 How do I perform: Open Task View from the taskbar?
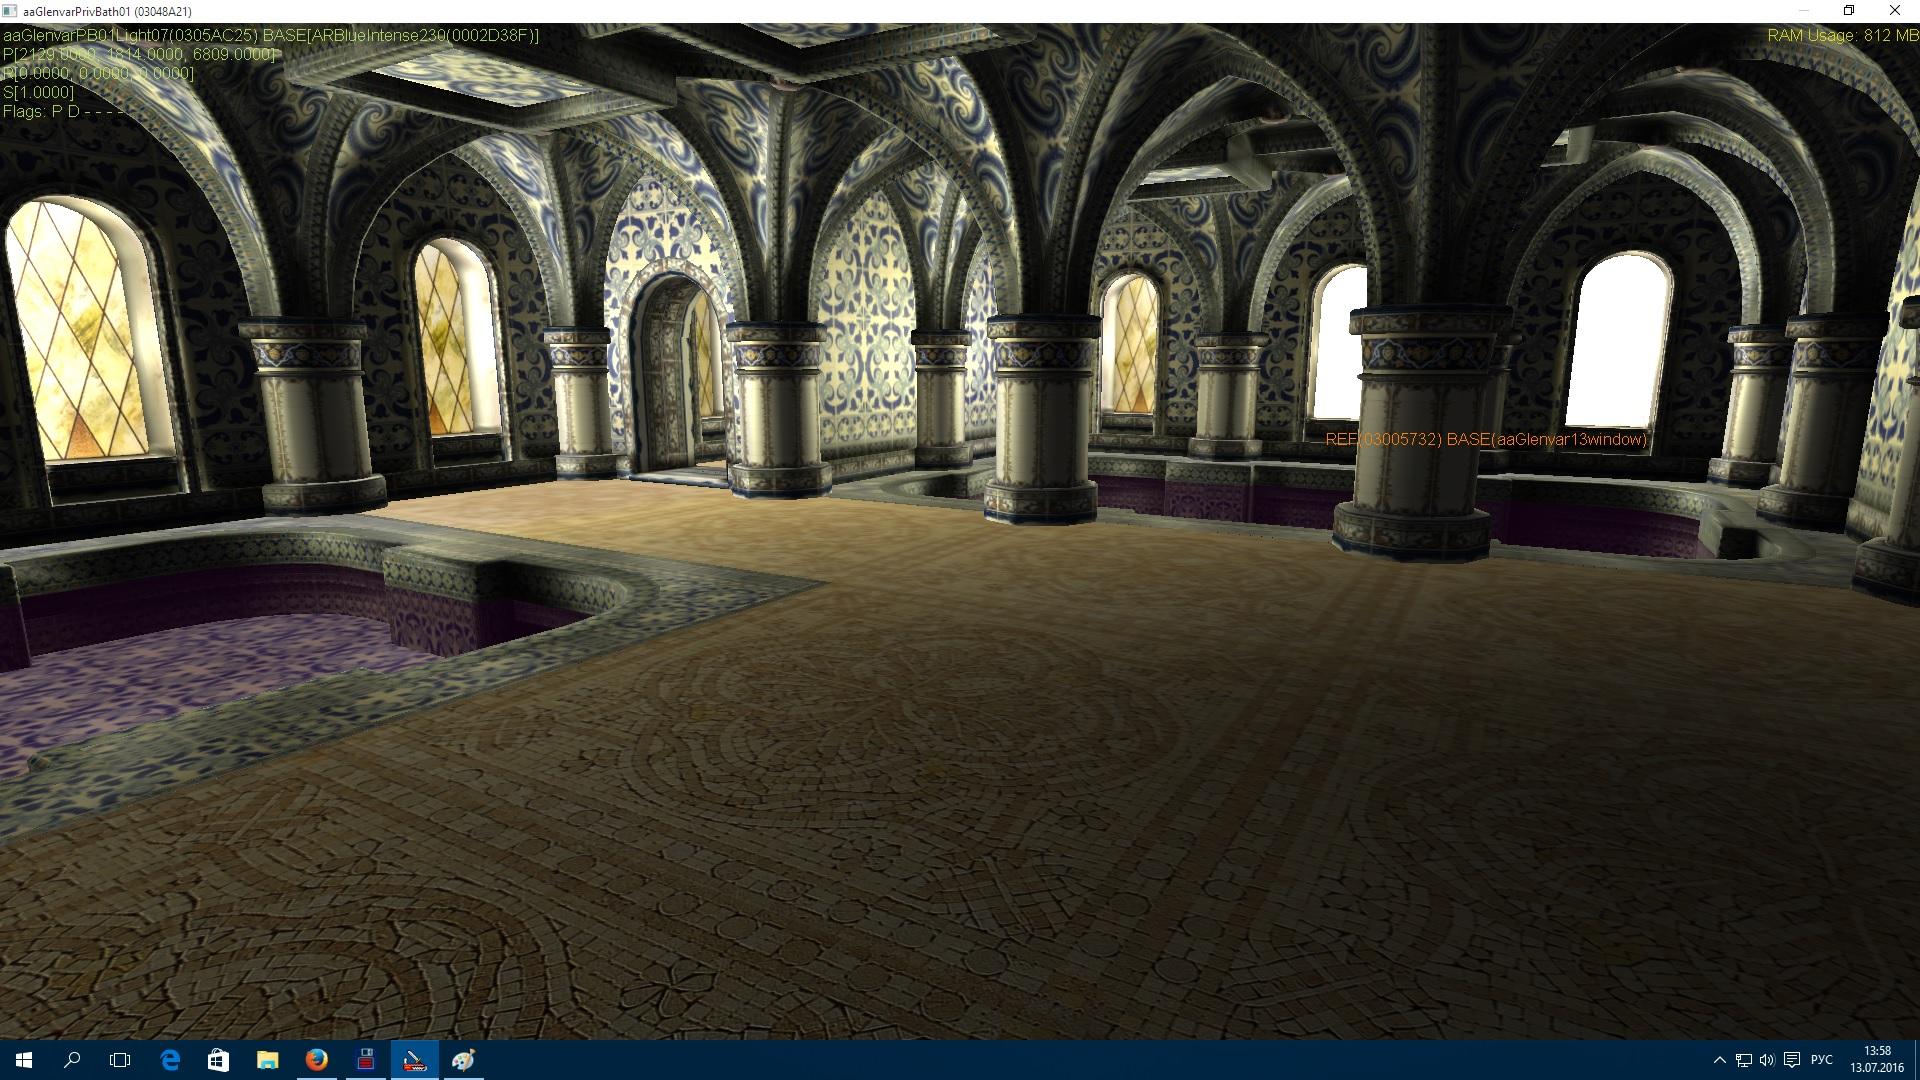click(x=120, y=1060)
